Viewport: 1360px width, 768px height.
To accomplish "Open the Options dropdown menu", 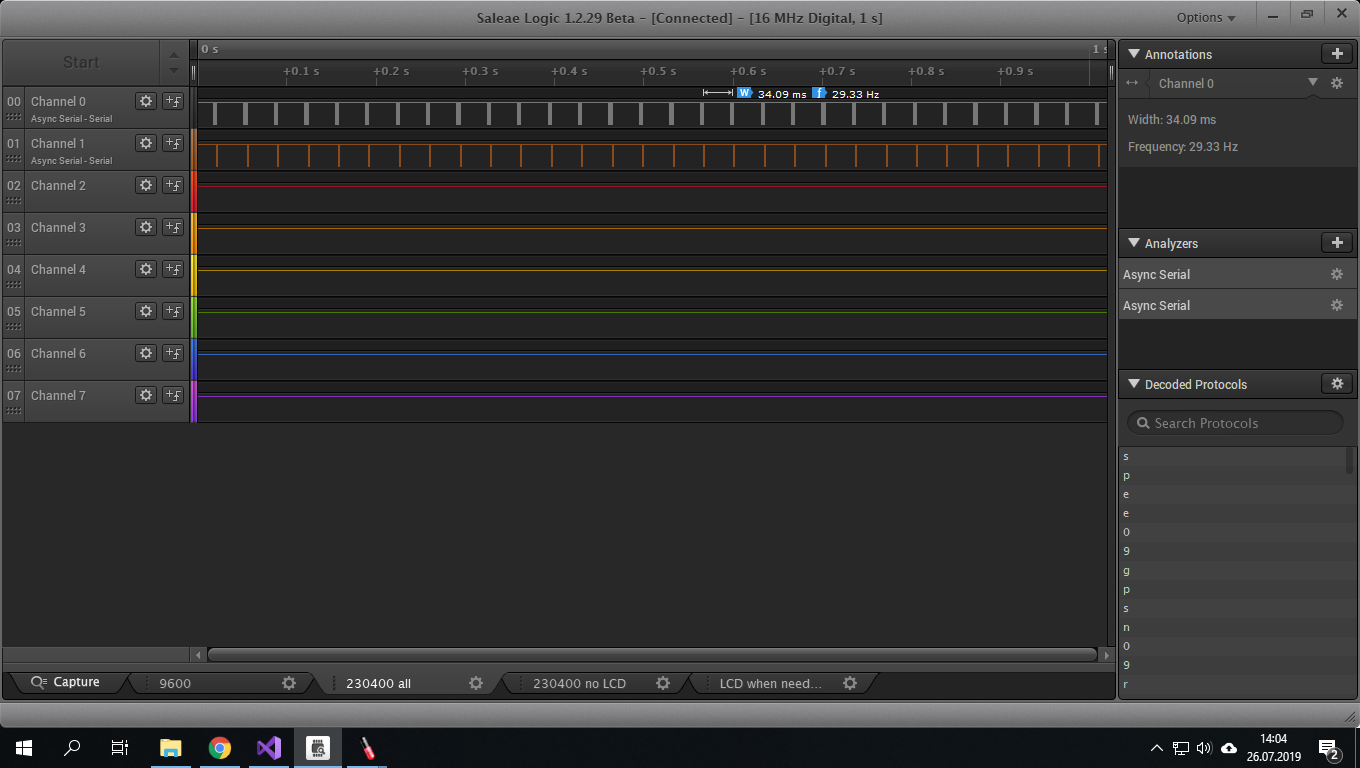I will pos(1206,17).
